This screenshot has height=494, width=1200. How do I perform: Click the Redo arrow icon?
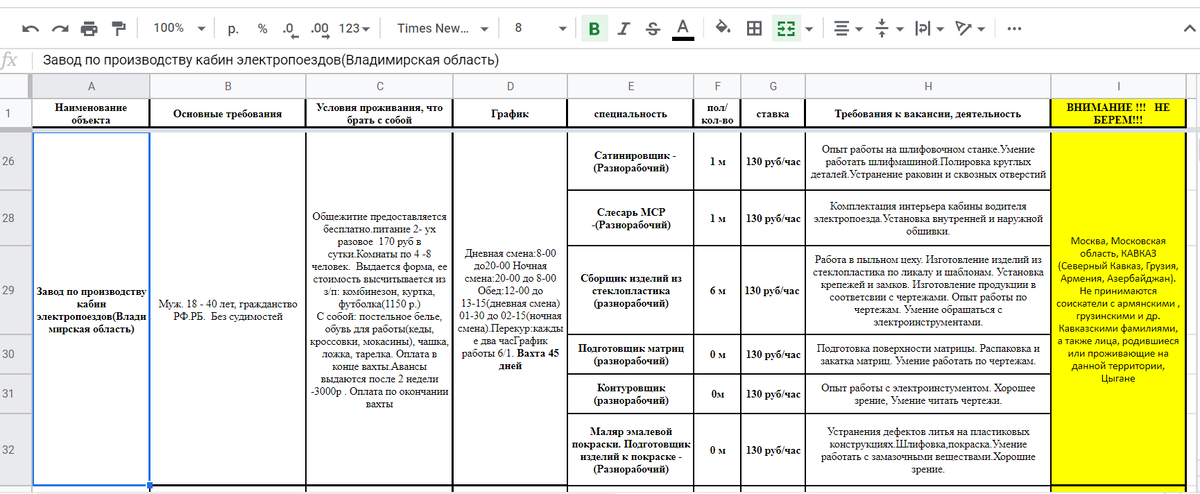pos(61,28)
